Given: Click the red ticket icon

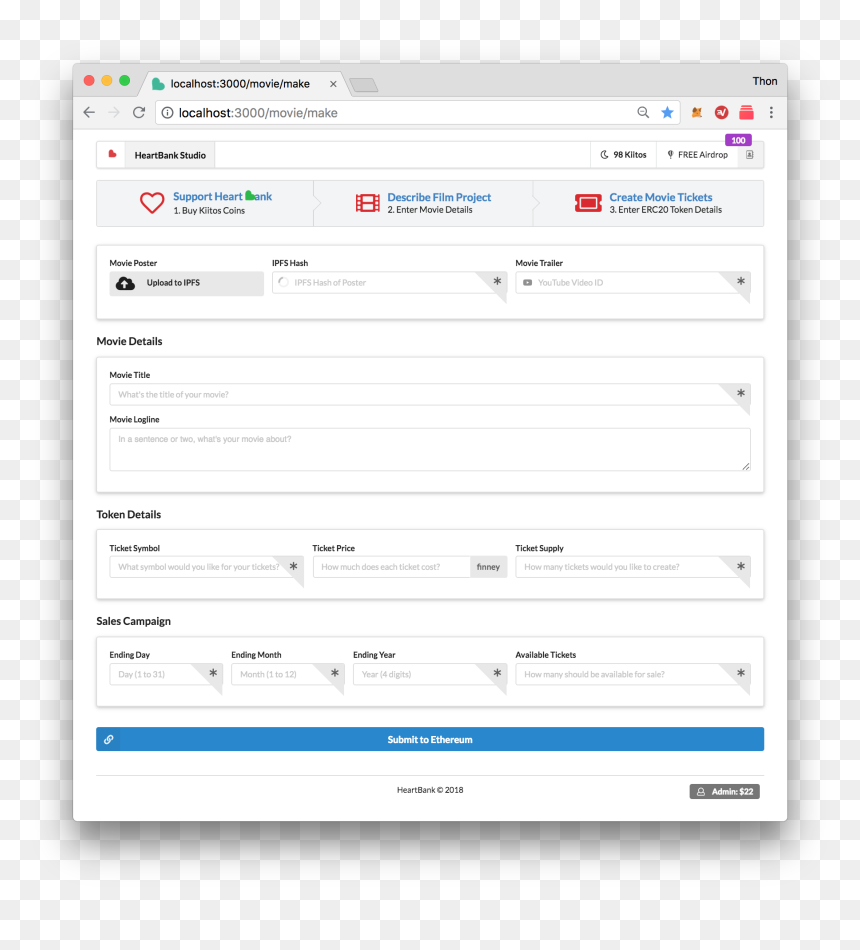Looking at the screenshot, I should coord(588,203).
